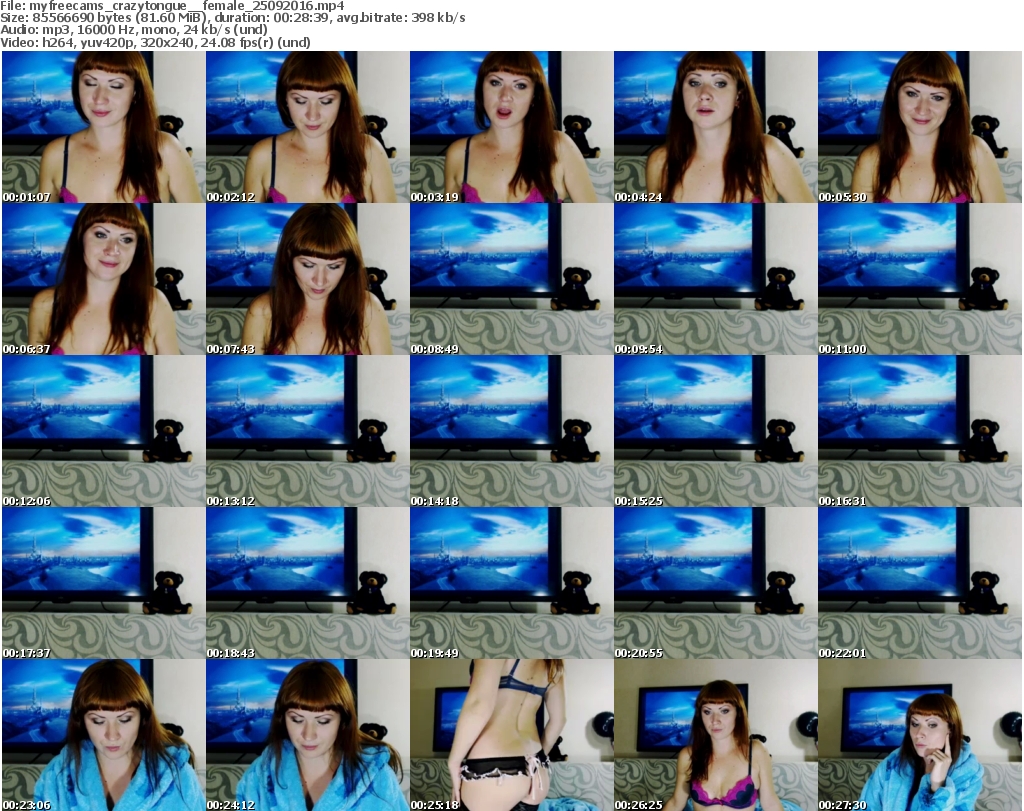Click the thumbnail timestamped 00:24:12
1024x811 pixels.
tap(306, 735)
